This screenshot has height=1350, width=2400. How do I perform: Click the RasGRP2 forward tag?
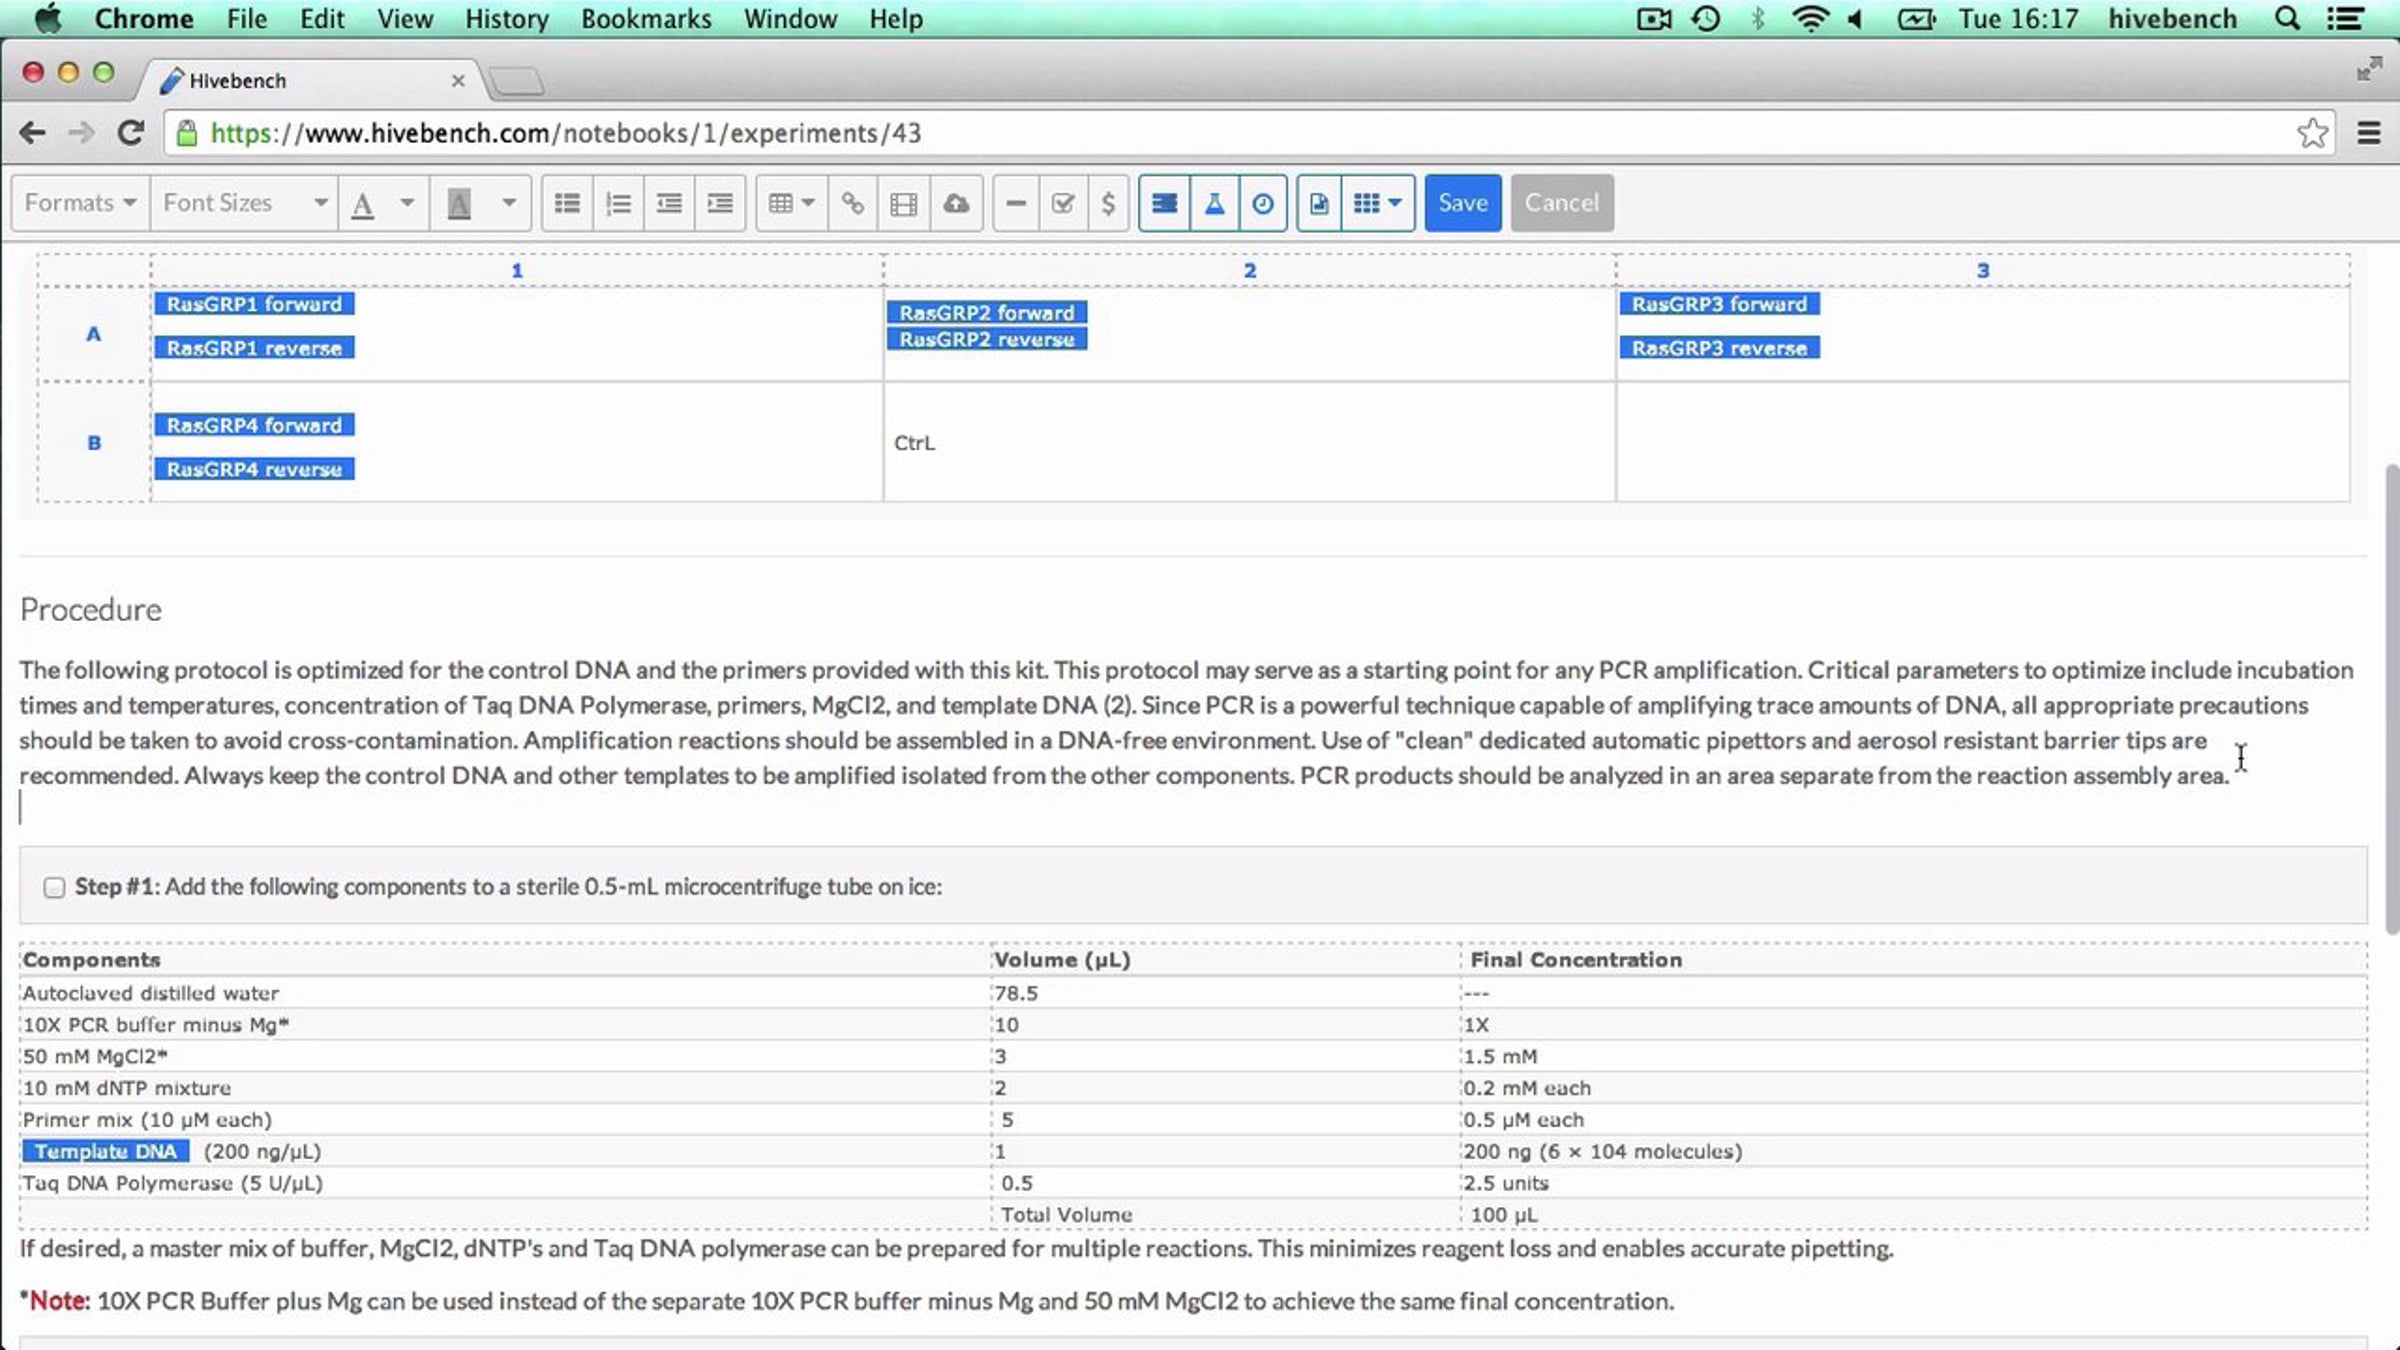coord(987,313)
